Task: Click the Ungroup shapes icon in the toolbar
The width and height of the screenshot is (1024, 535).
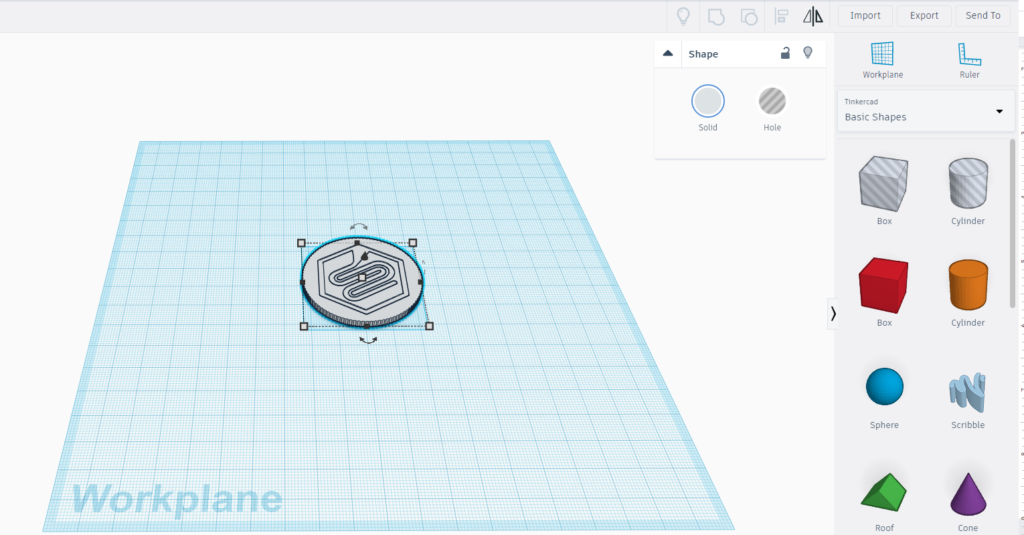Action: click(748, 16)
